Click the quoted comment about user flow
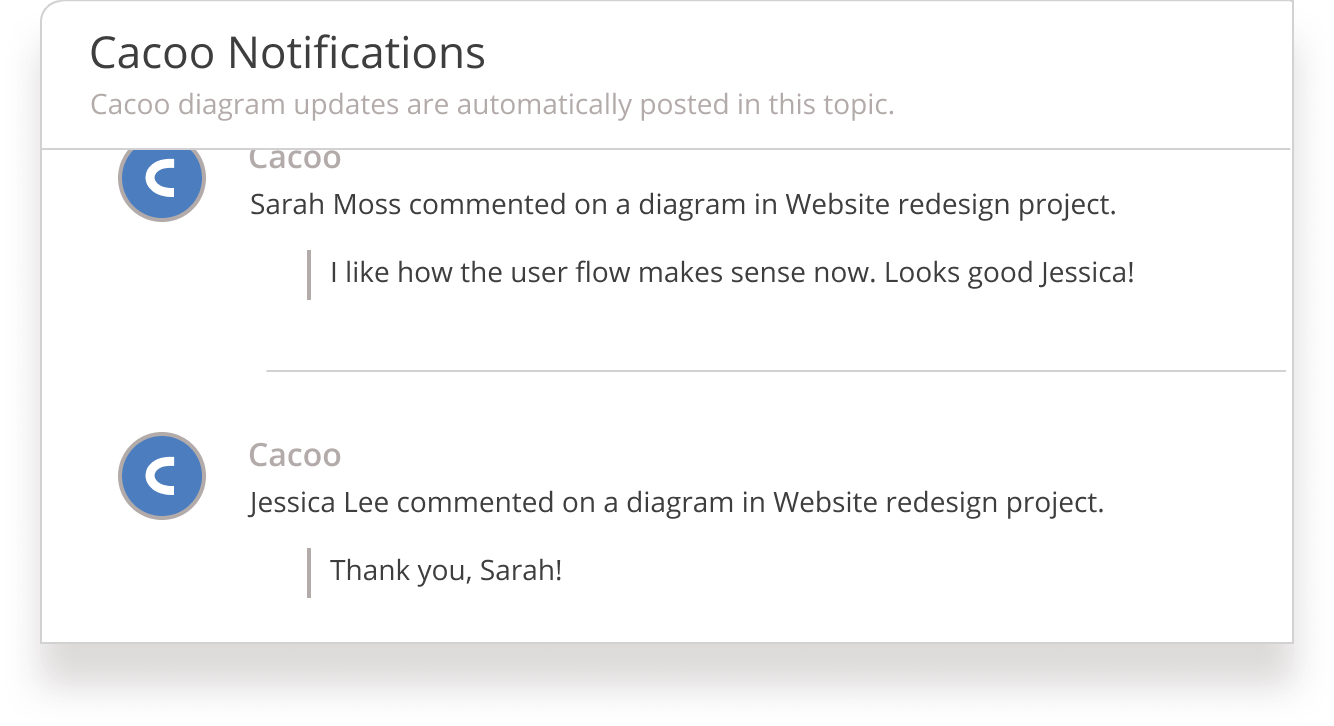 [x=733, y=272]
